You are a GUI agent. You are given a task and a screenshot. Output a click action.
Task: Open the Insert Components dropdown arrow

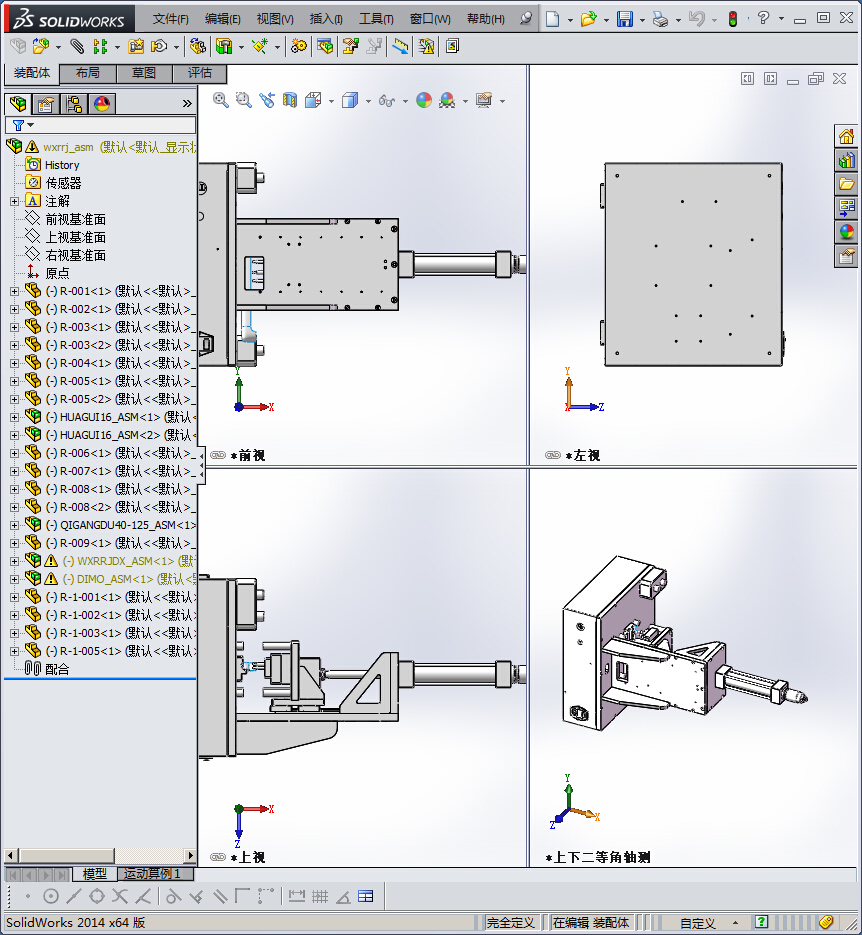pos(58,47)
